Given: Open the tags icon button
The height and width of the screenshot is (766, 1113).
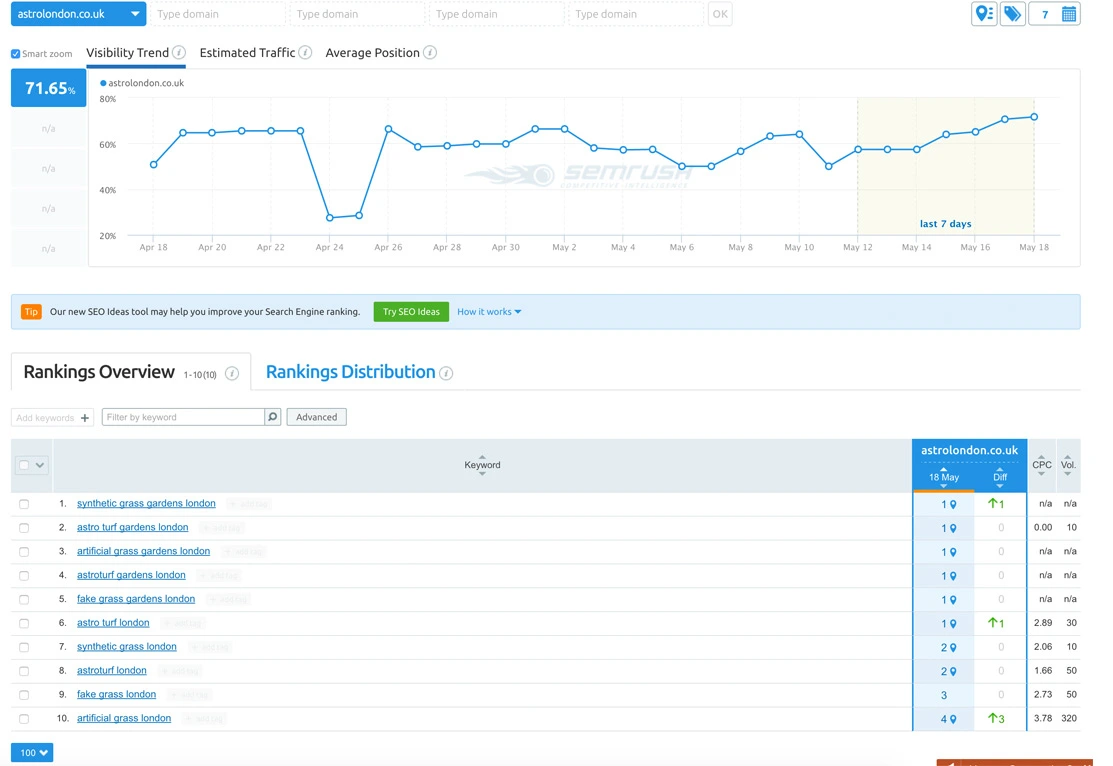Looking at the screenshot, I should [1013, 13].
